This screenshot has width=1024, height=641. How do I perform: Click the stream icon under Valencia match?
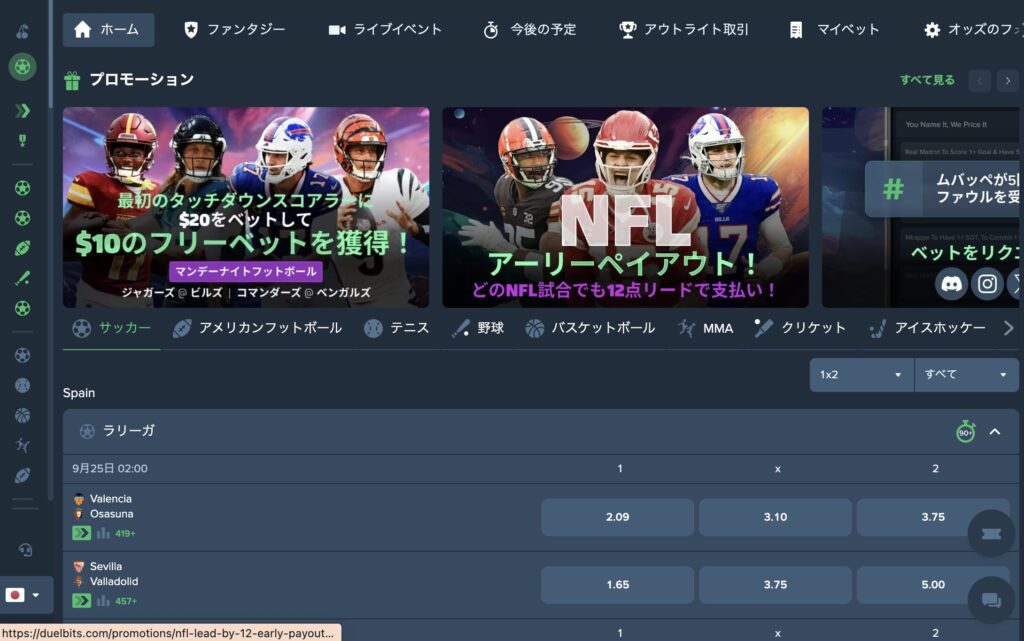(82, 533)
